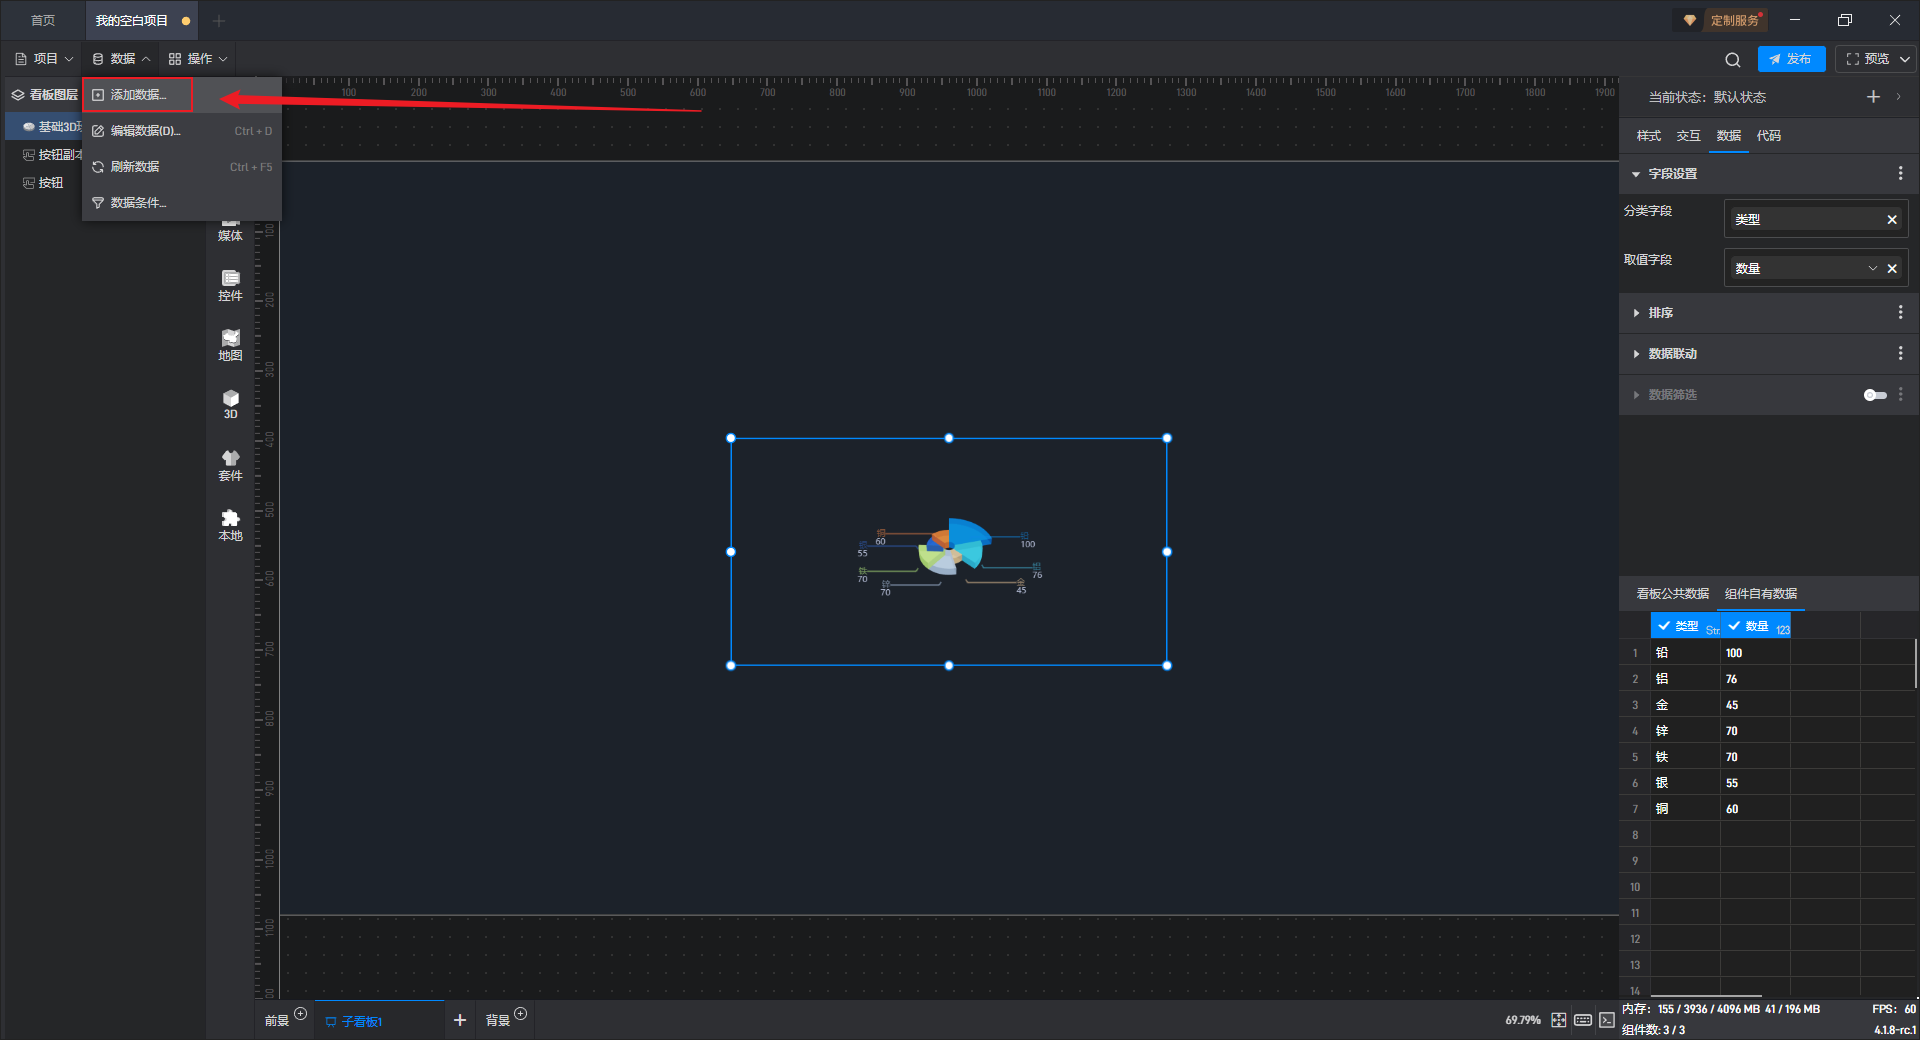Toggle the 数据筛选 switch
The image size is (1920, 1040).
point(1875,395)
